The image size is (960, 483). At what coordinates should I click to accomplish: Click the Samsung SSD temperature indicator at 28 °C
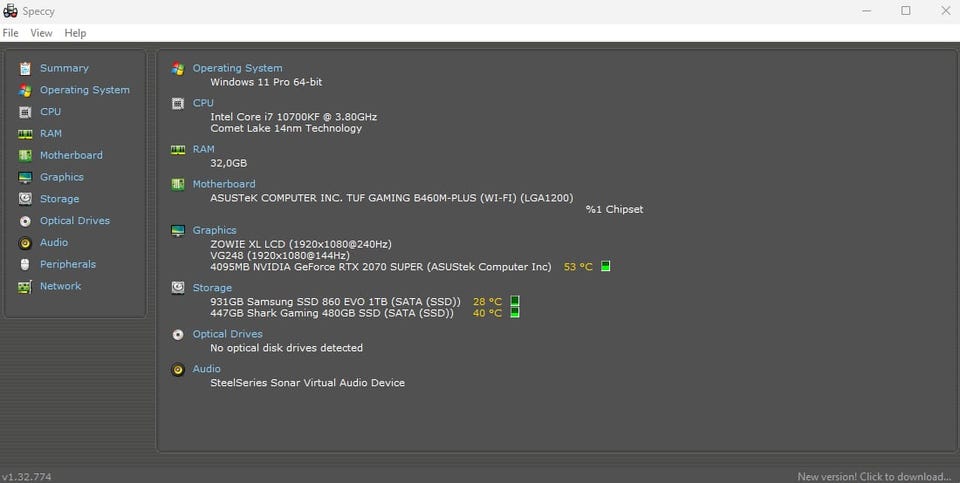click(515, 301)
